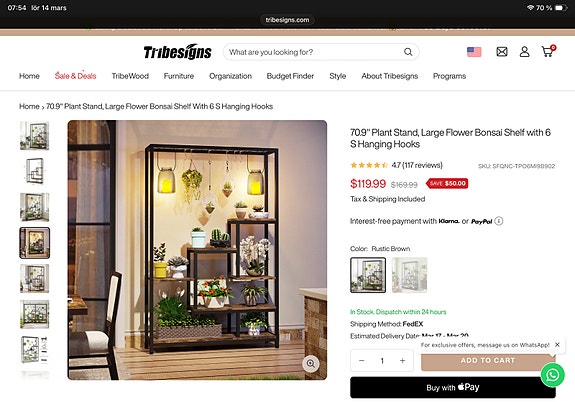Click the Home breadcrumb link

[x=29, y=106]
